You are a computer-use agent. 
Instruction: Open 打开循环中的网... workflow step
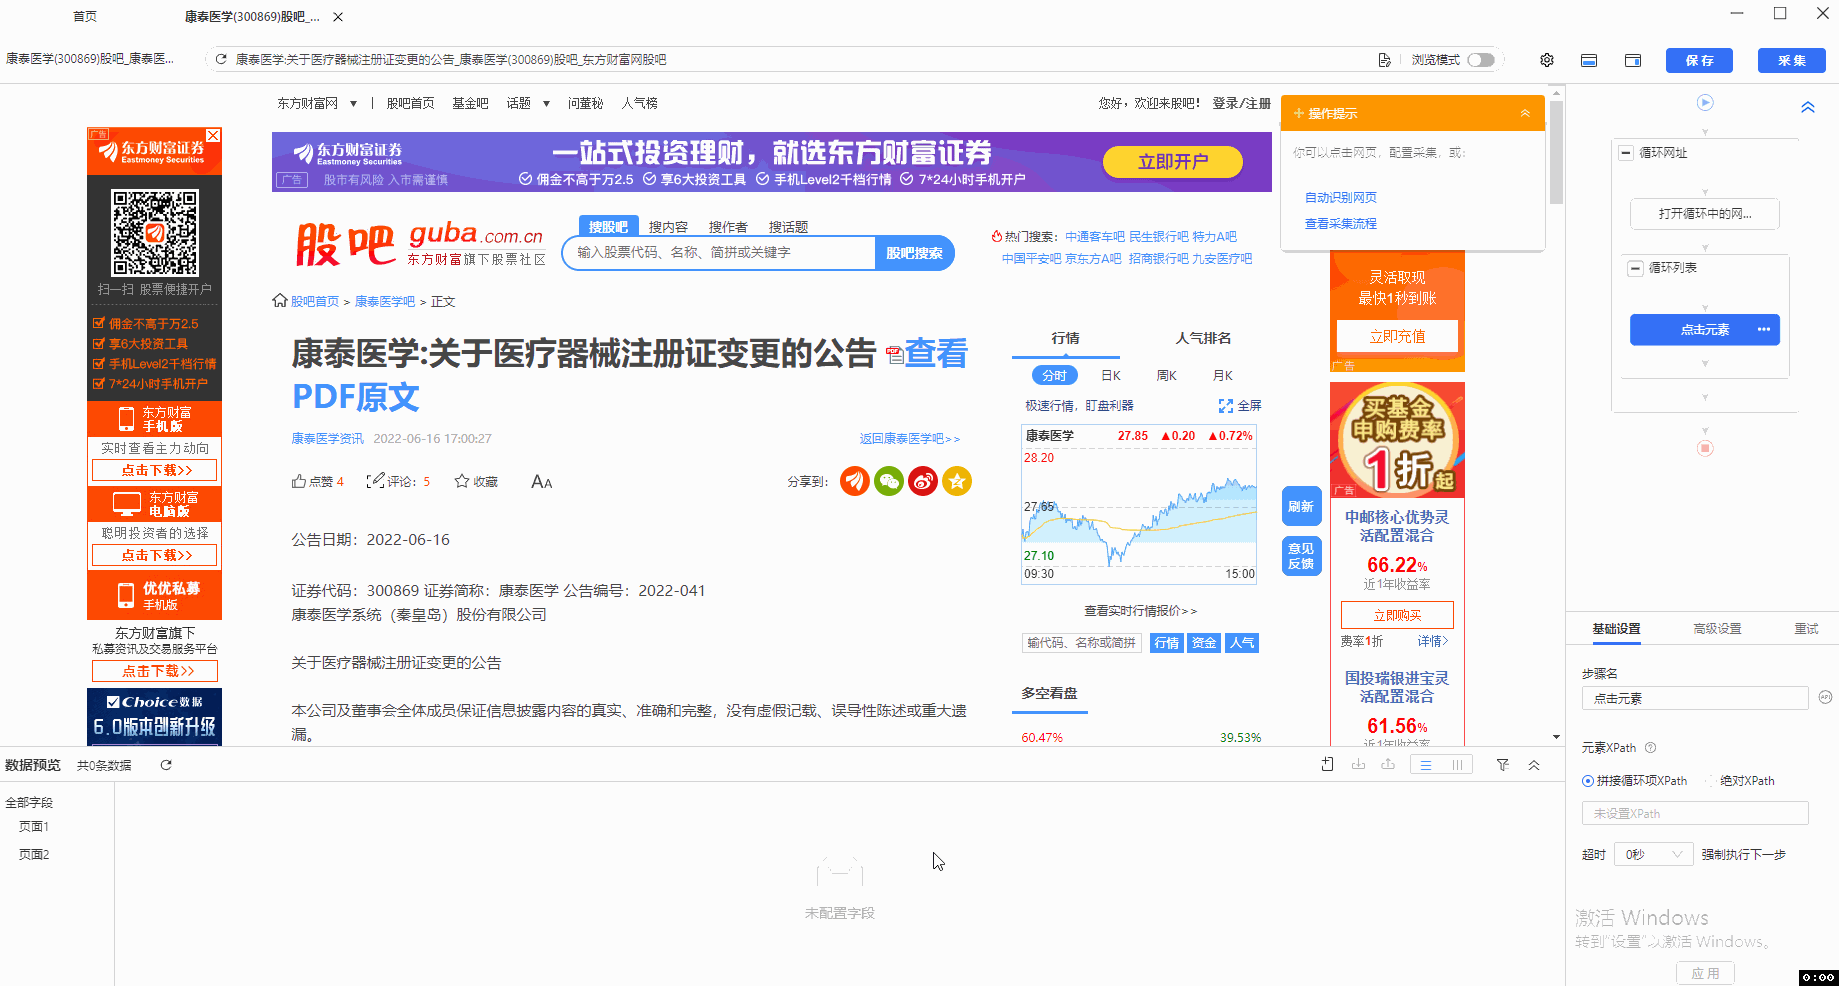pos(1705,214)
